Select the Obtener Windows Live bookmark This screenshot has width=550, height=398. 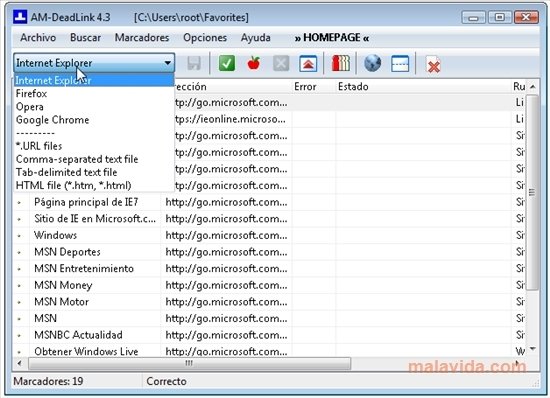click(86, 351)
